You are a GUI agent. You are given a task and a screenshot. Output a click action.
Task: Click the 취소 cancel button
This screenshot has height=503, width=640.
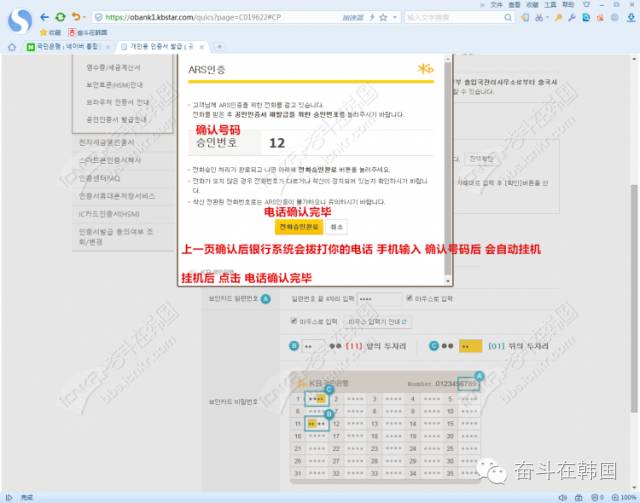[x=337, y=228]
